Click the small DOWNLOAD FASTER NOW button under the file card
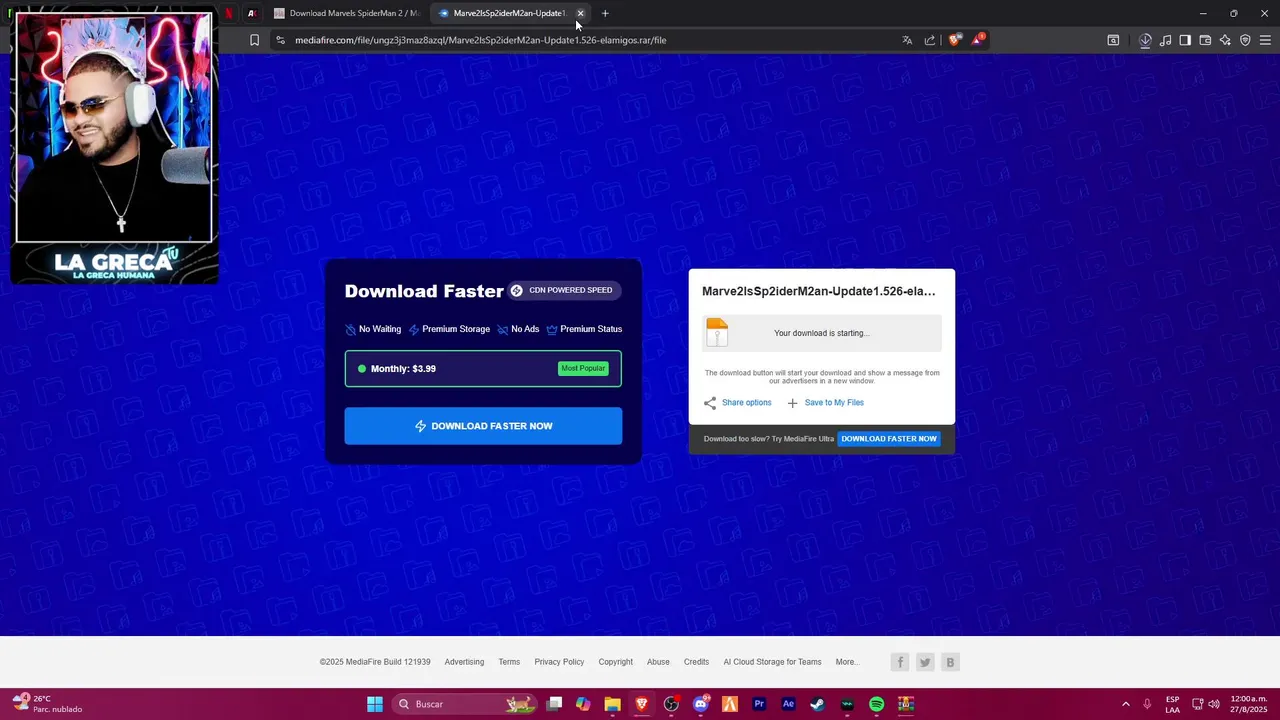 [889, 438]
